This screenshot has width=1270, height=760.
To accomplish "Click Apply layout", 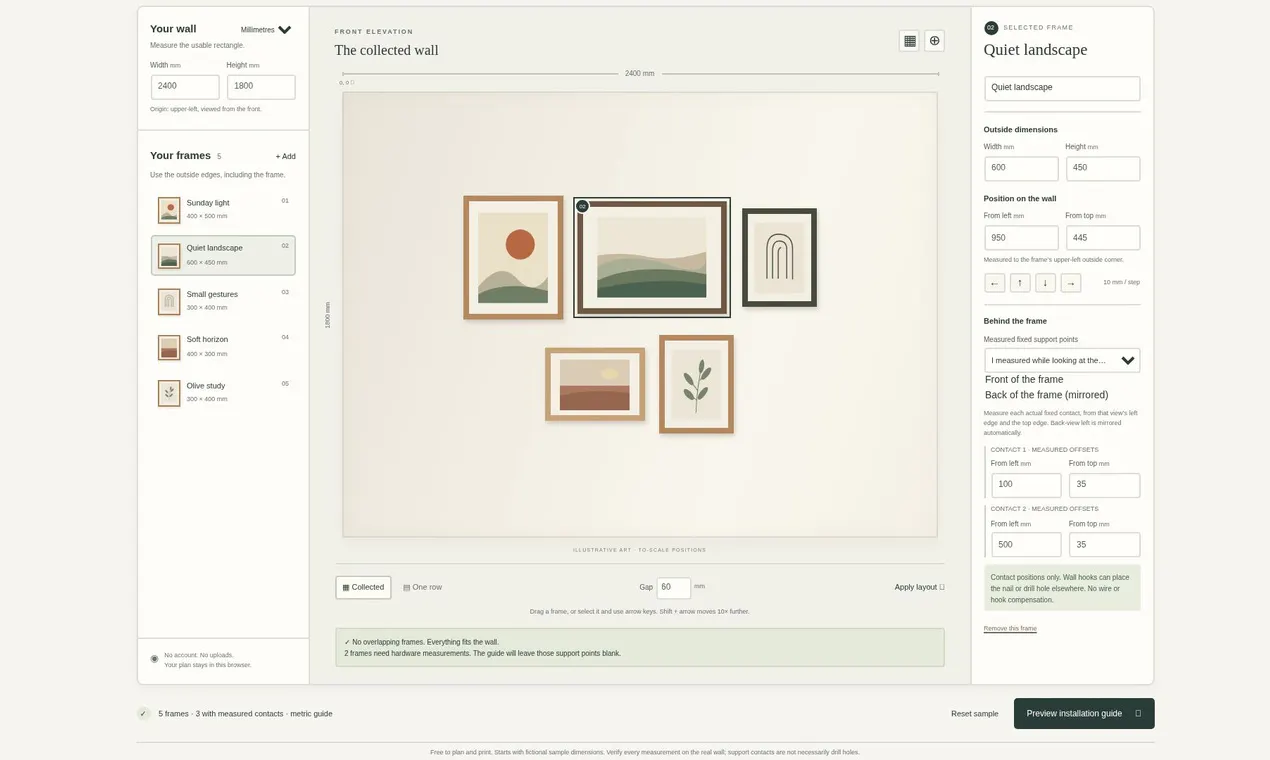I will (x=919, y=587).
